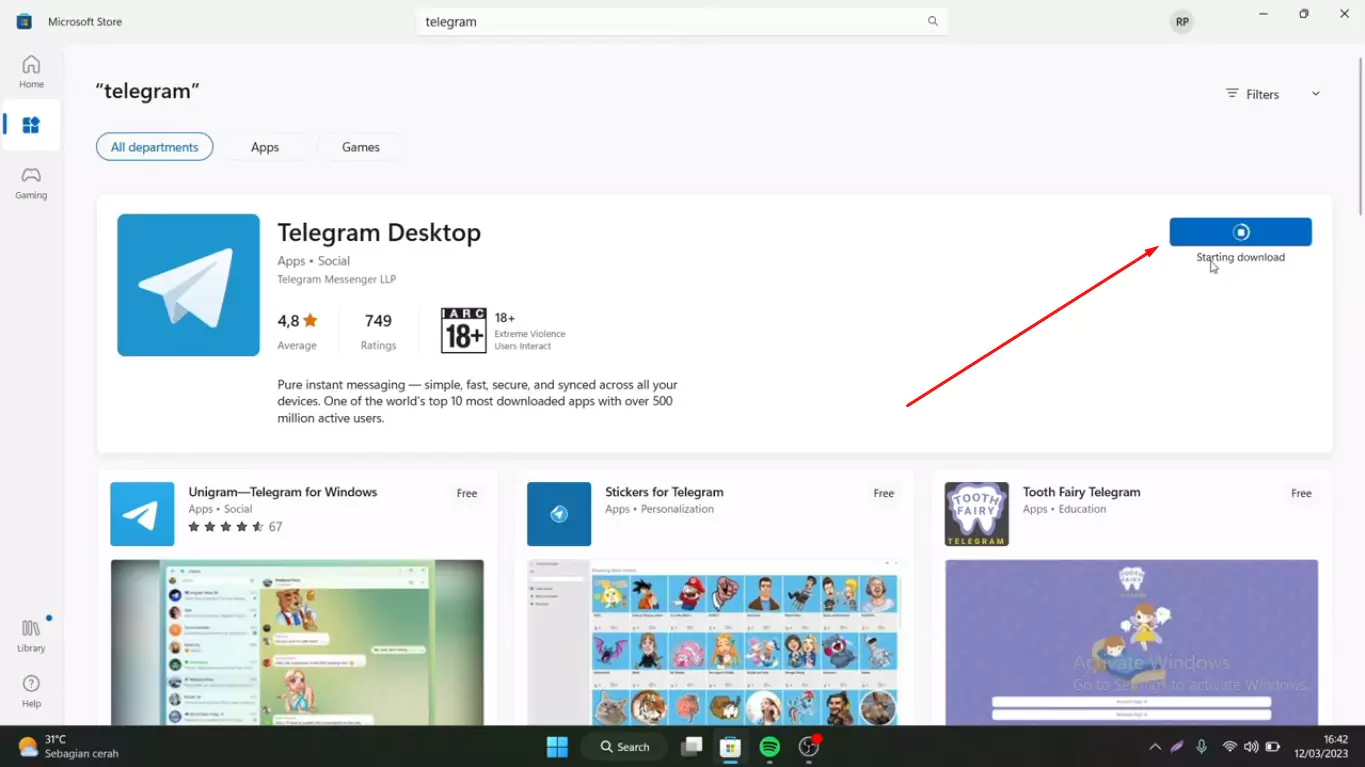This screenshot has height=767, width=1365.
Task: Open the Tooth Fairy Telegram app icon
Action: (976, 514)
